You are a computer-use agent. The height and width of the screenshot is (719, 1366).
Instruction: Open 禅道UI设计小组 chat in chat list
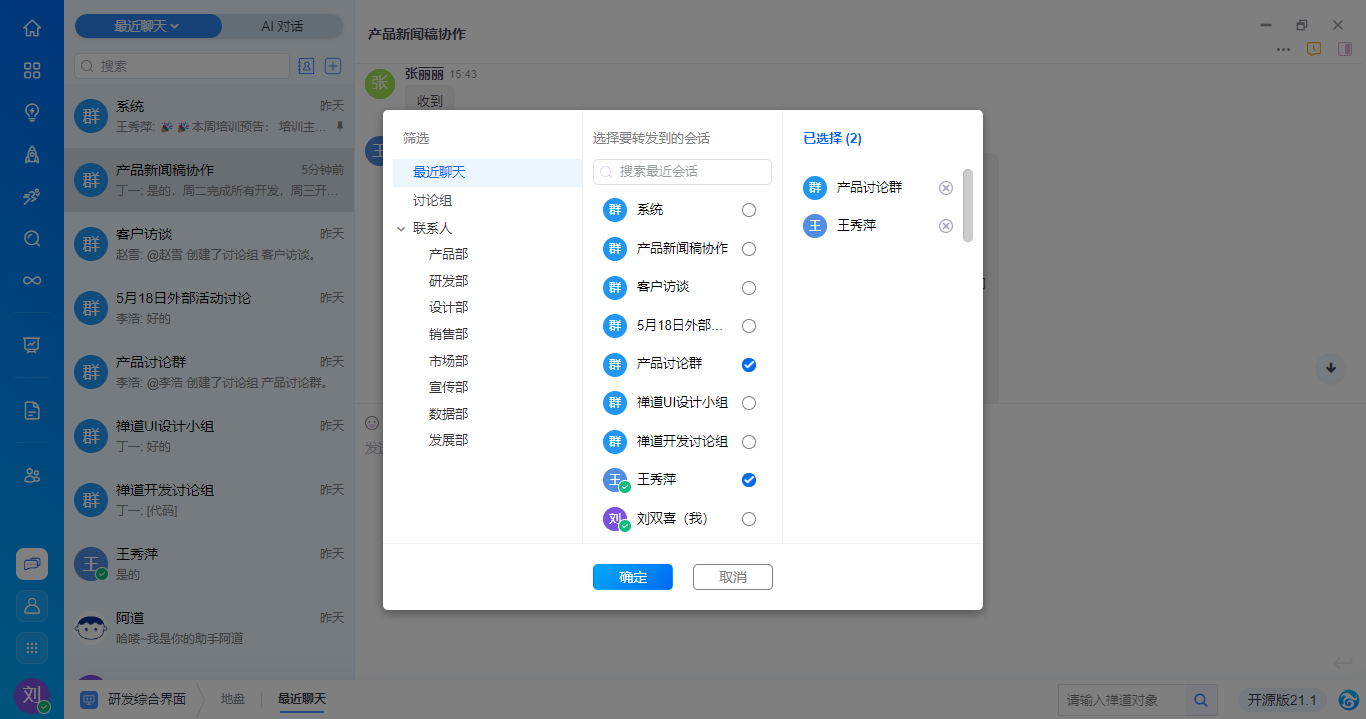209,435
